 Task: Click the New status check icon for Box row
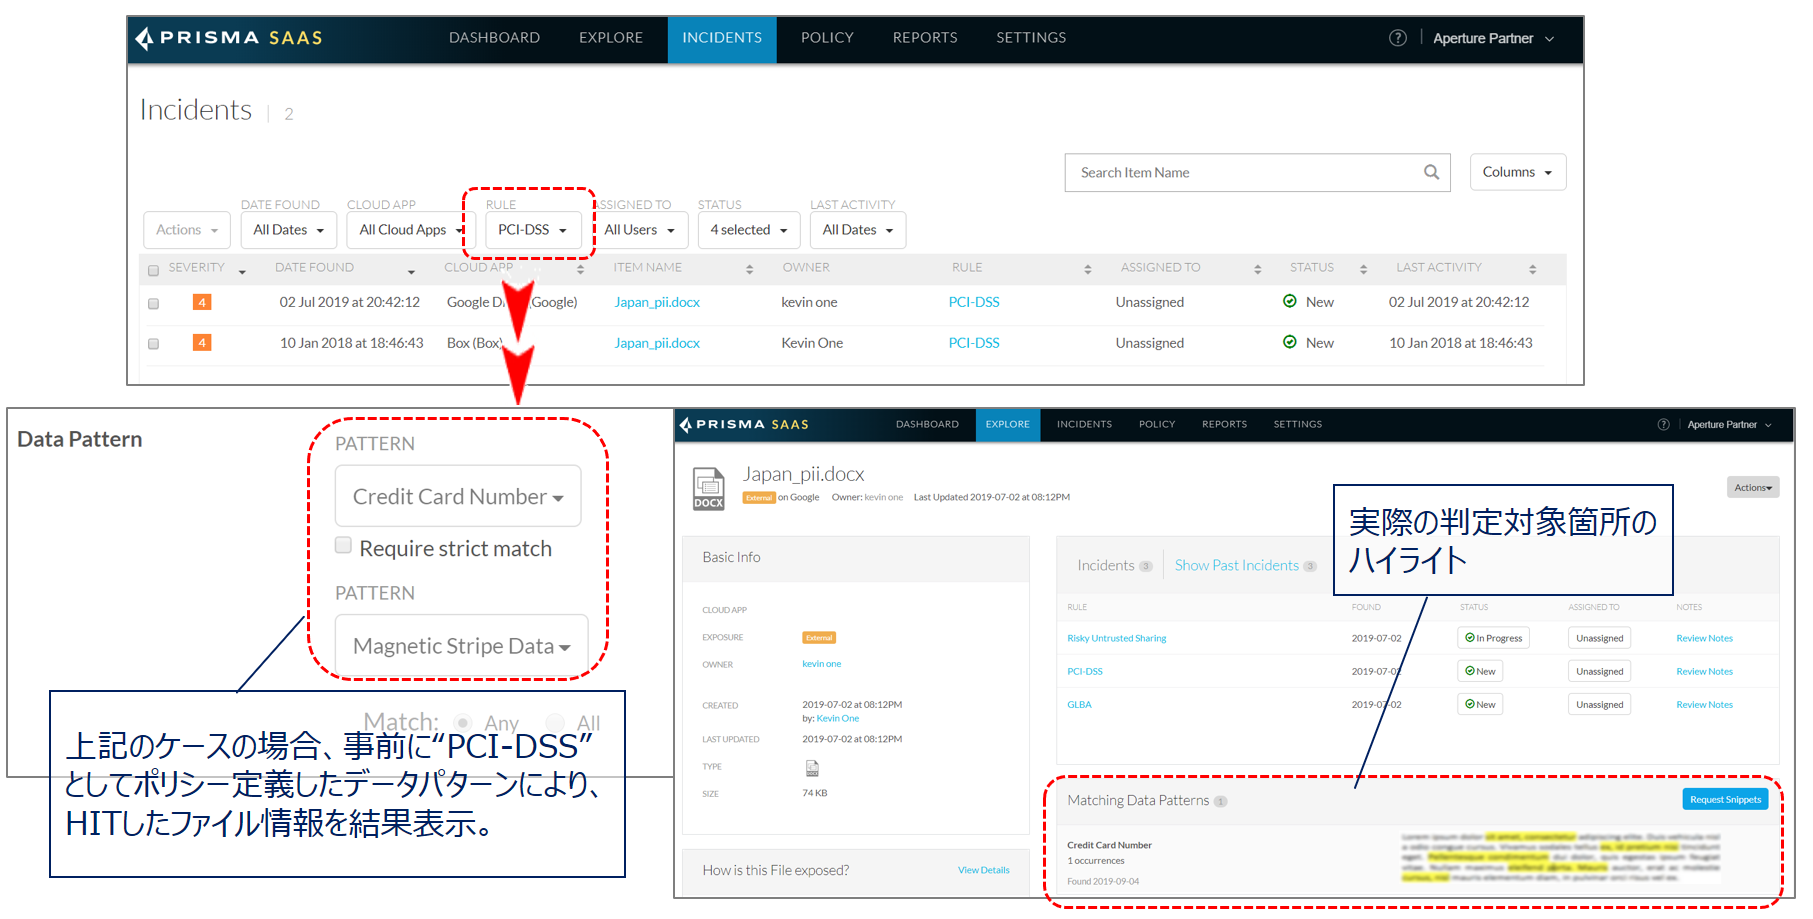tap(1289, 342)
